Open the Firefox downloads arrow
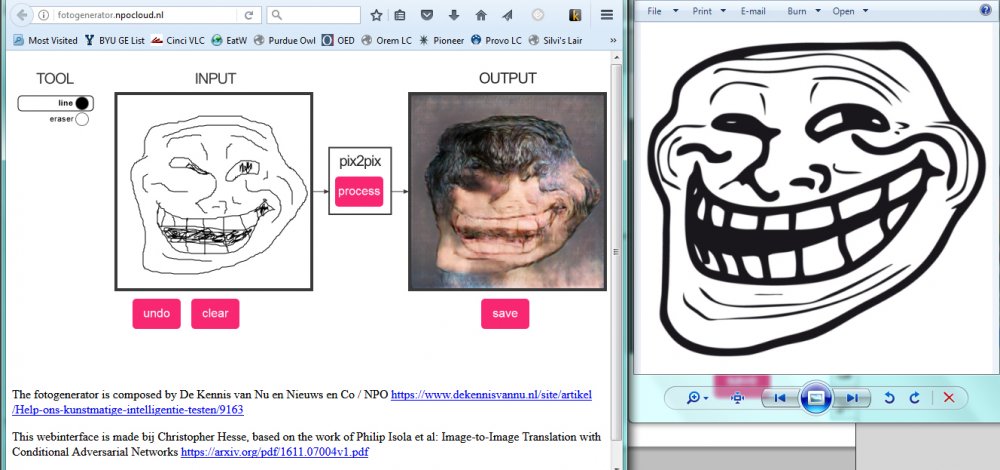The height and width of the screenshot is (470, 1000). coord(454,15)
